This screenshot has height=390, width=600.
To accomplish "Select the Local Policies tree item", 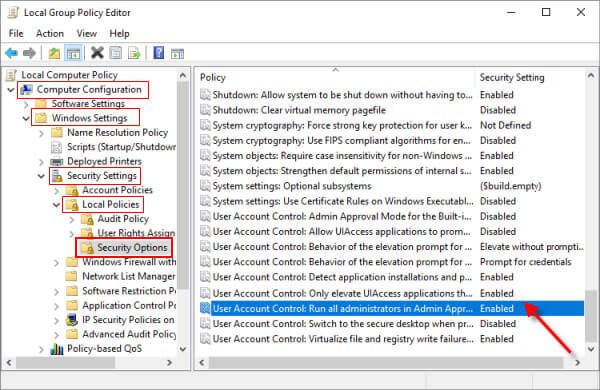I will tap(111, 204).
